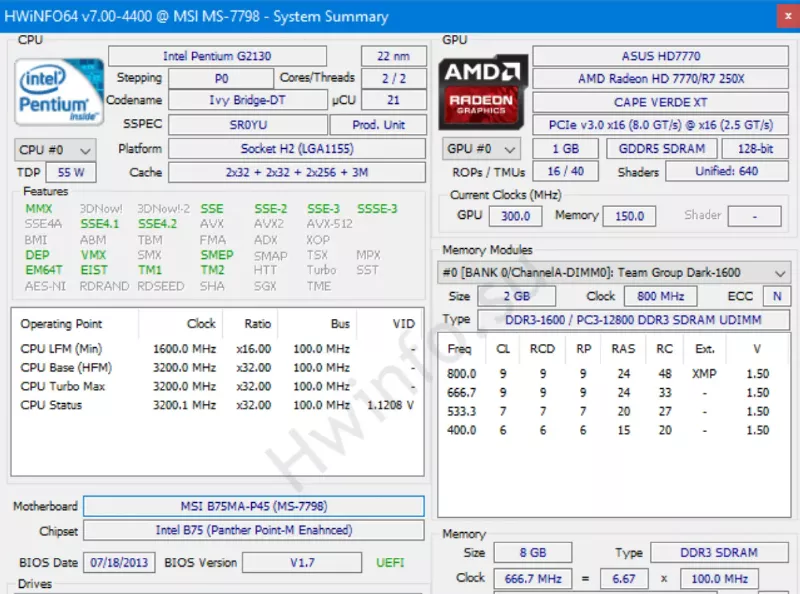The image size is (800, 594).
Task: Click the CAPE VERDE XT field
Action: [x=661, y=102]
